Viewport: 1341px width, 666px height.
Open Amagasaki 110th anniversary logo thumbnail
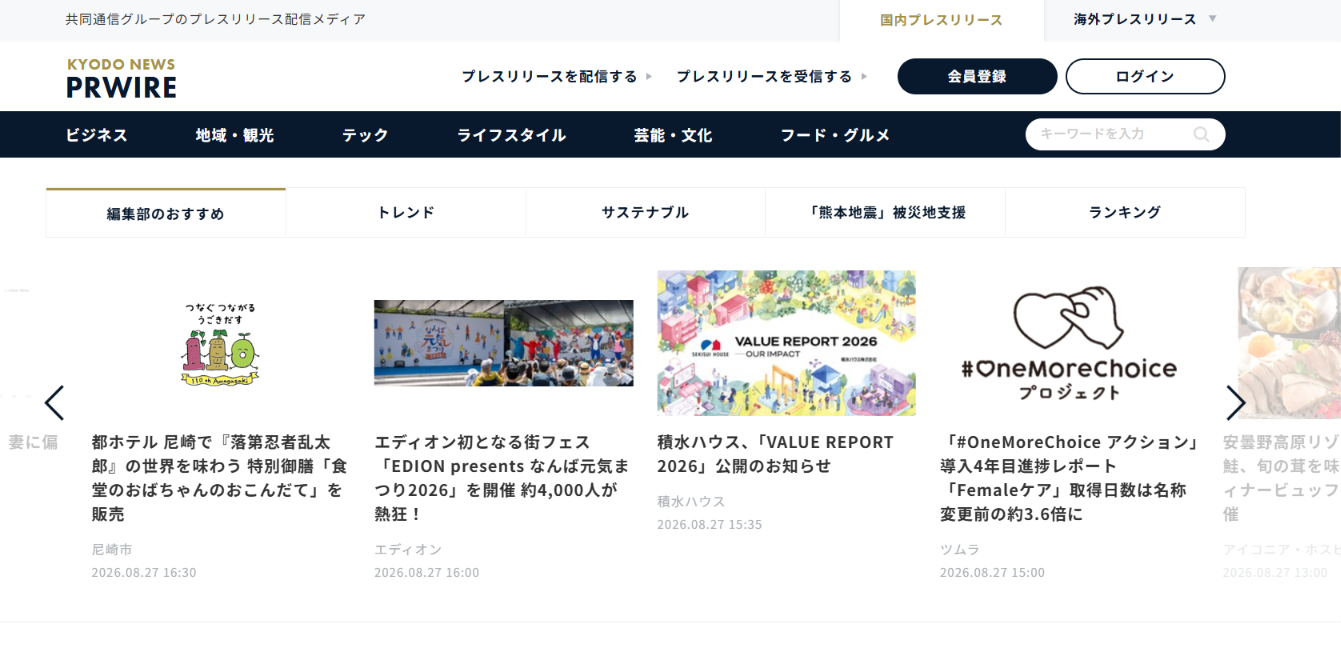pos(221,343)
